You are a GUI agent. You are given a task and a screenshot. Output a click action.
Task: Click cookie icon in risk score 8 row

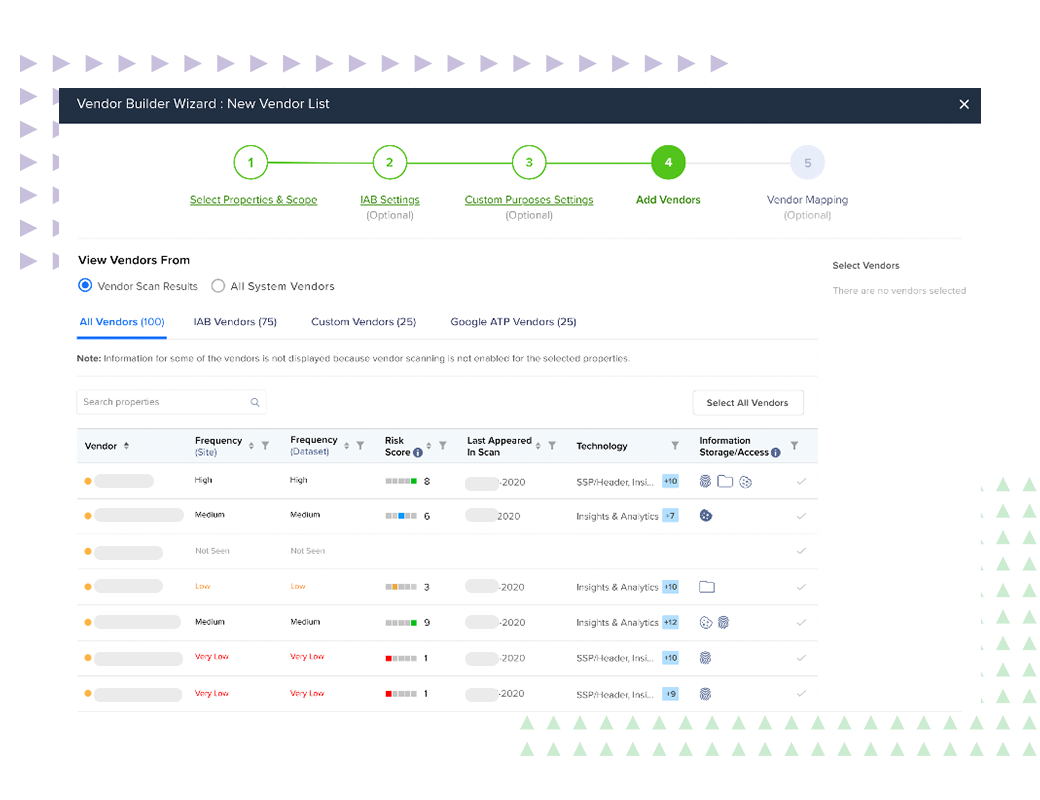[746, 482]
